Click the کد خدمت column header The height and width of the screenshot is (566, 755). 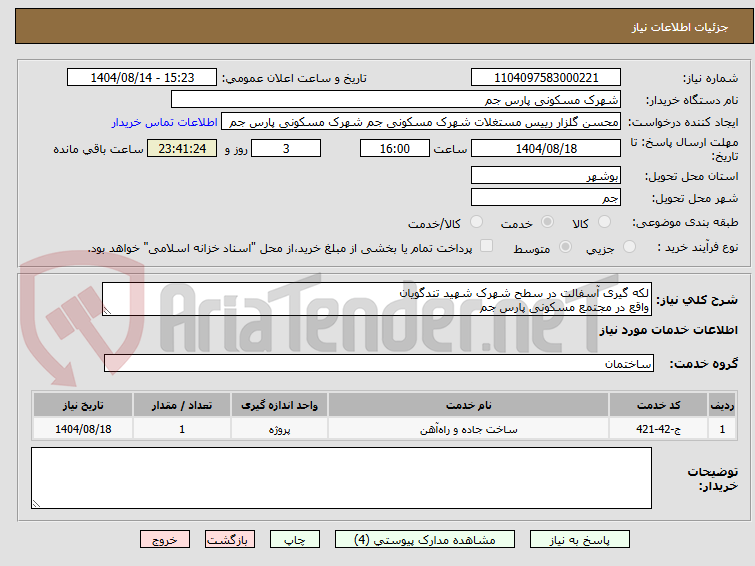pos(658,405)
